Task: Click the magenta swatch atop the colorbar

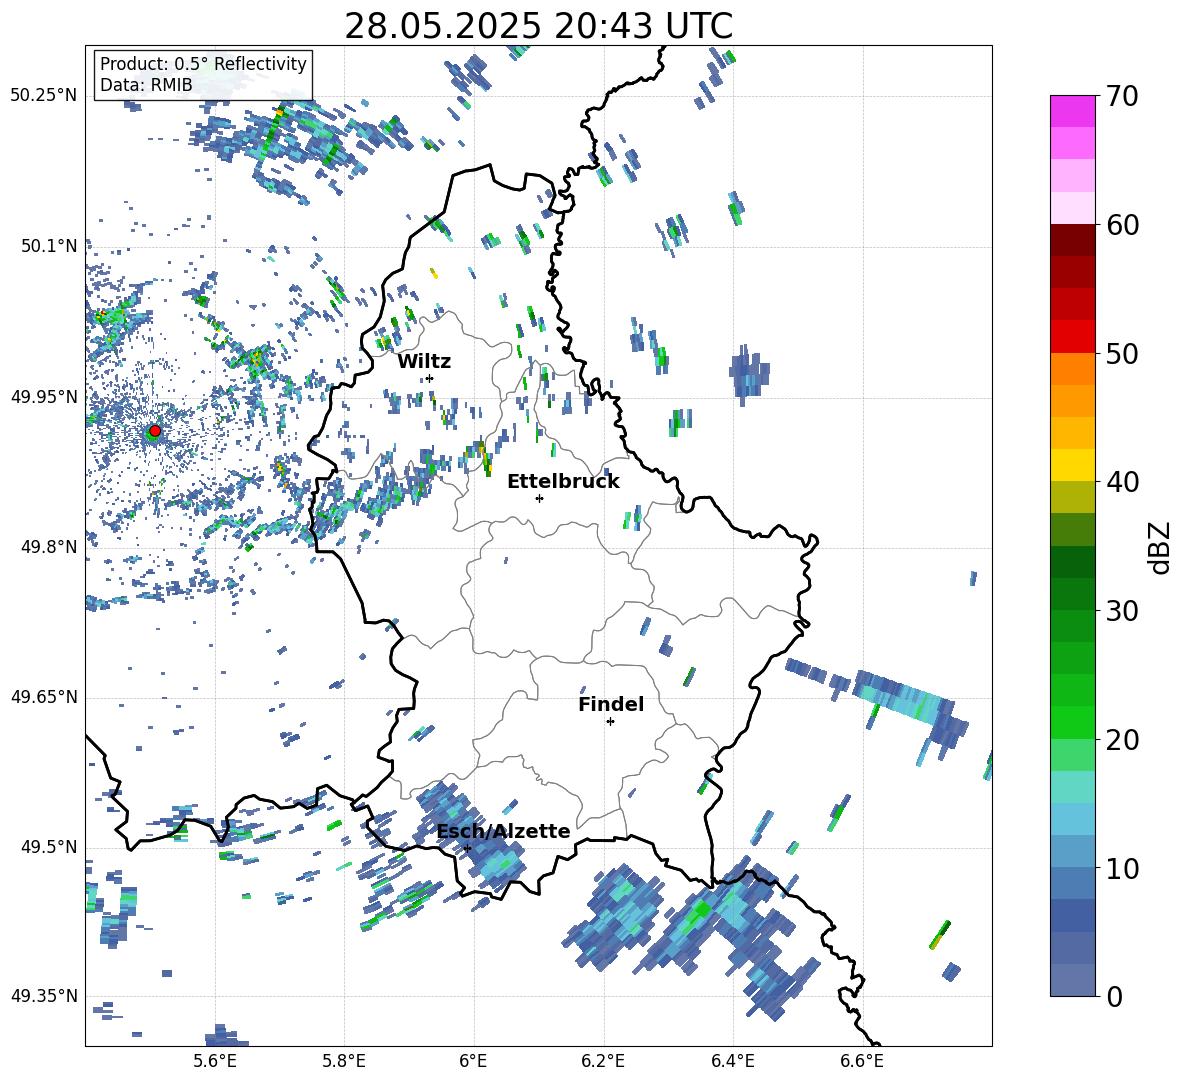Action: [x=1072, y=111]
